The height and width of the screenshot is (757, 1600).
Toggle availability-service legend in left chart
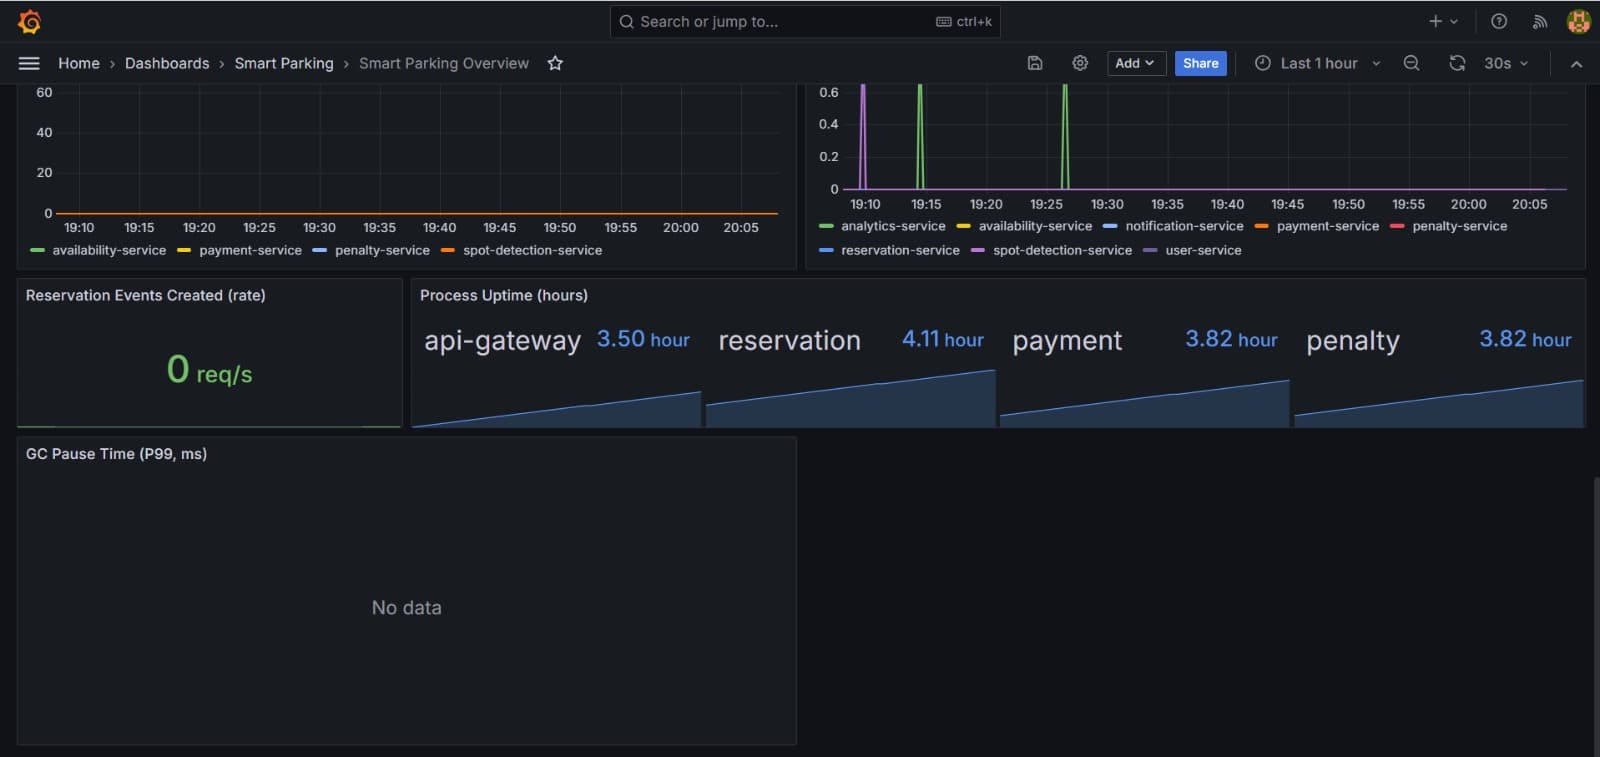click(109, 250)
